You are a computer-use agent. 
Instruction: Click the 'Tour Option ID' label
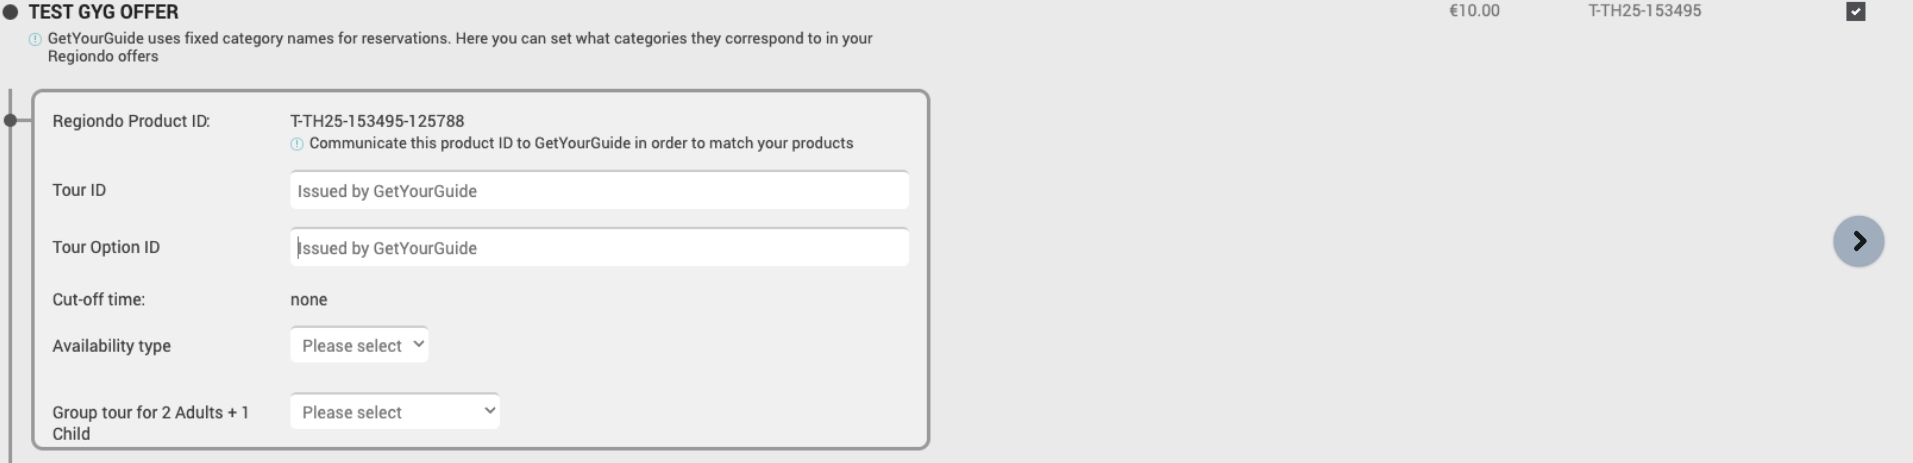(106, 247)
